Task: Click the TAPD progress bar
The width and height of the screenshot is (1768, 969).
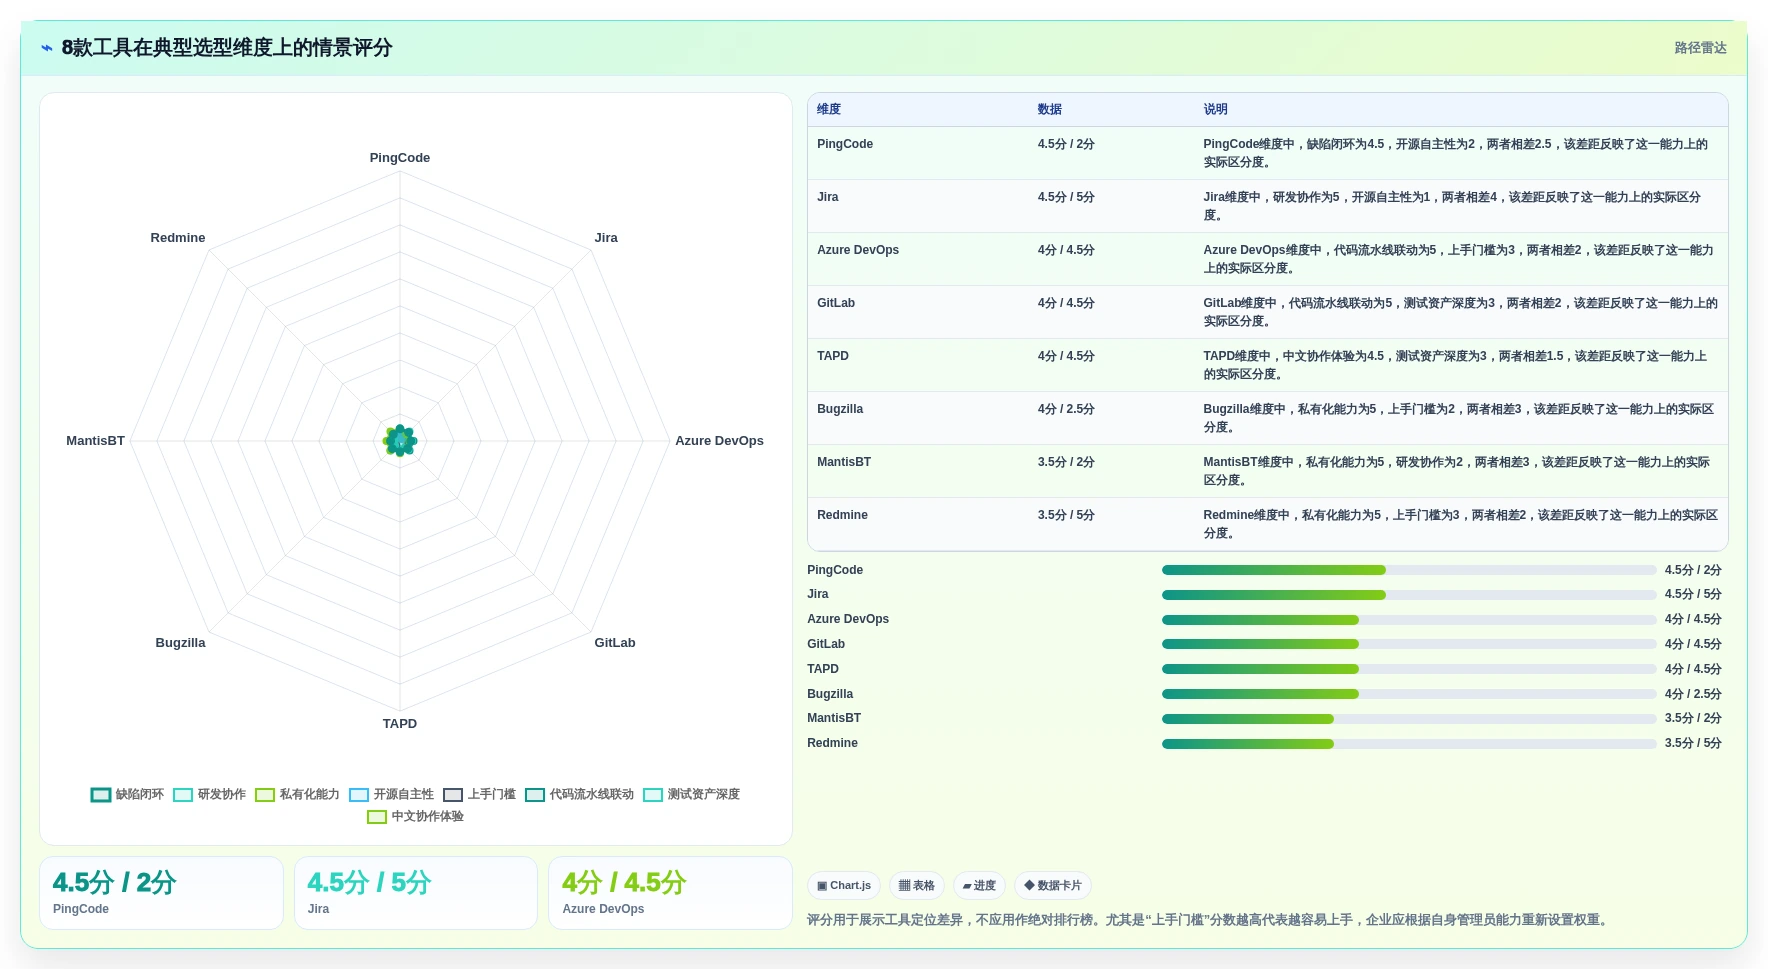Action: click(x=1409, y=669)
